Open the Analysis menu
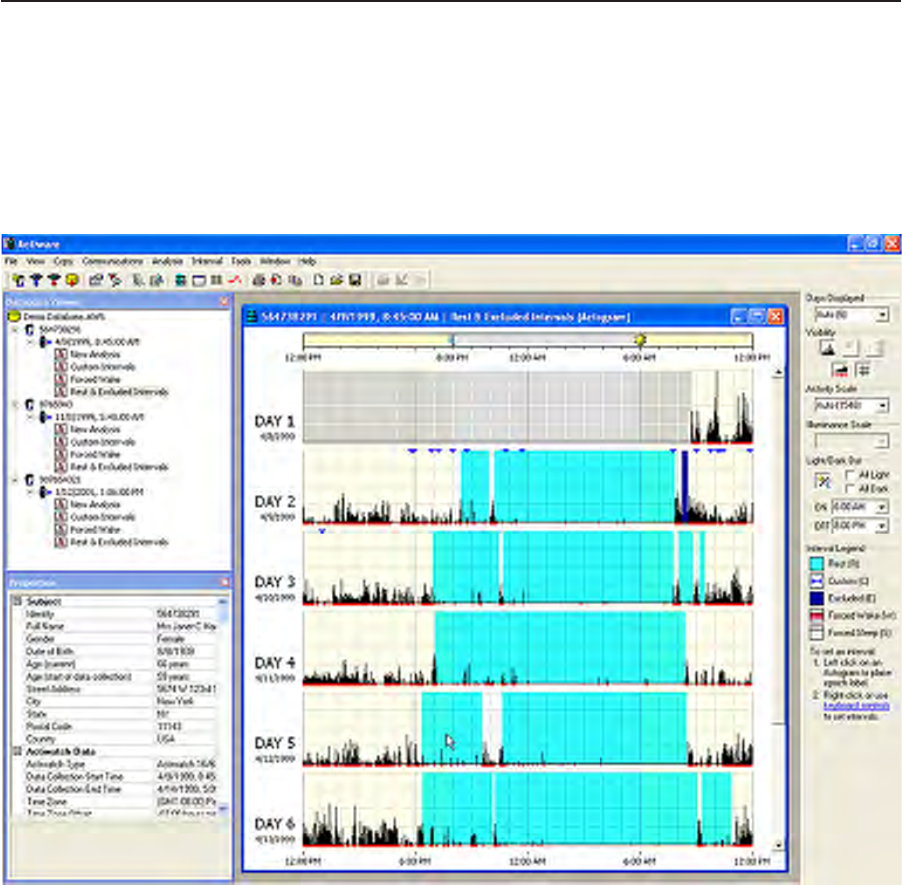902x885 pixels. (x=168, y=261)
